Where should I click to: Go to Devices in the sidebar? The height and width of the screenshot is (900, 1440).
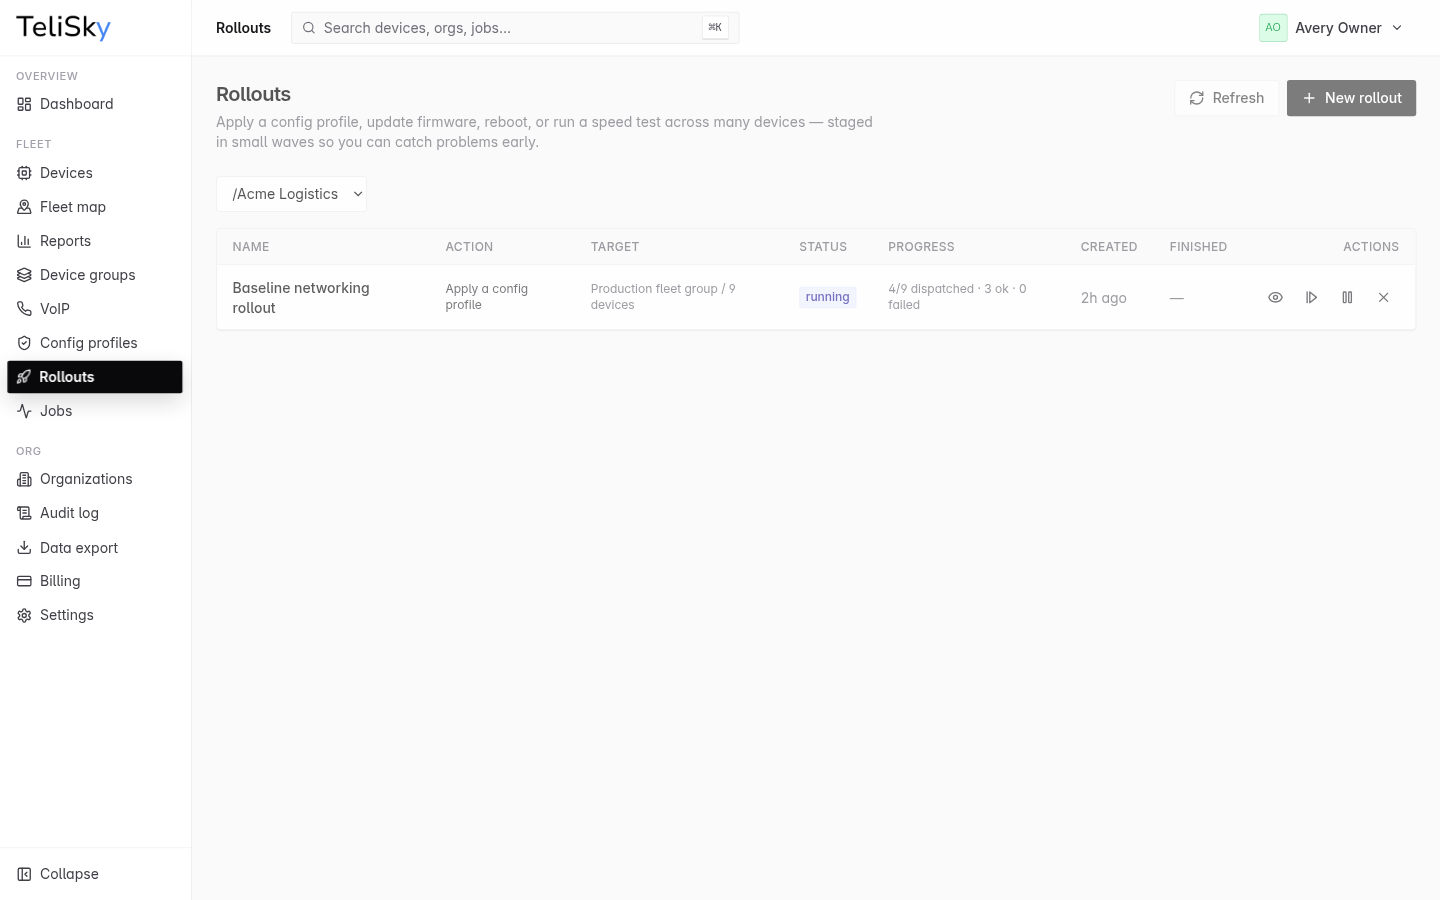coord(95,173)
